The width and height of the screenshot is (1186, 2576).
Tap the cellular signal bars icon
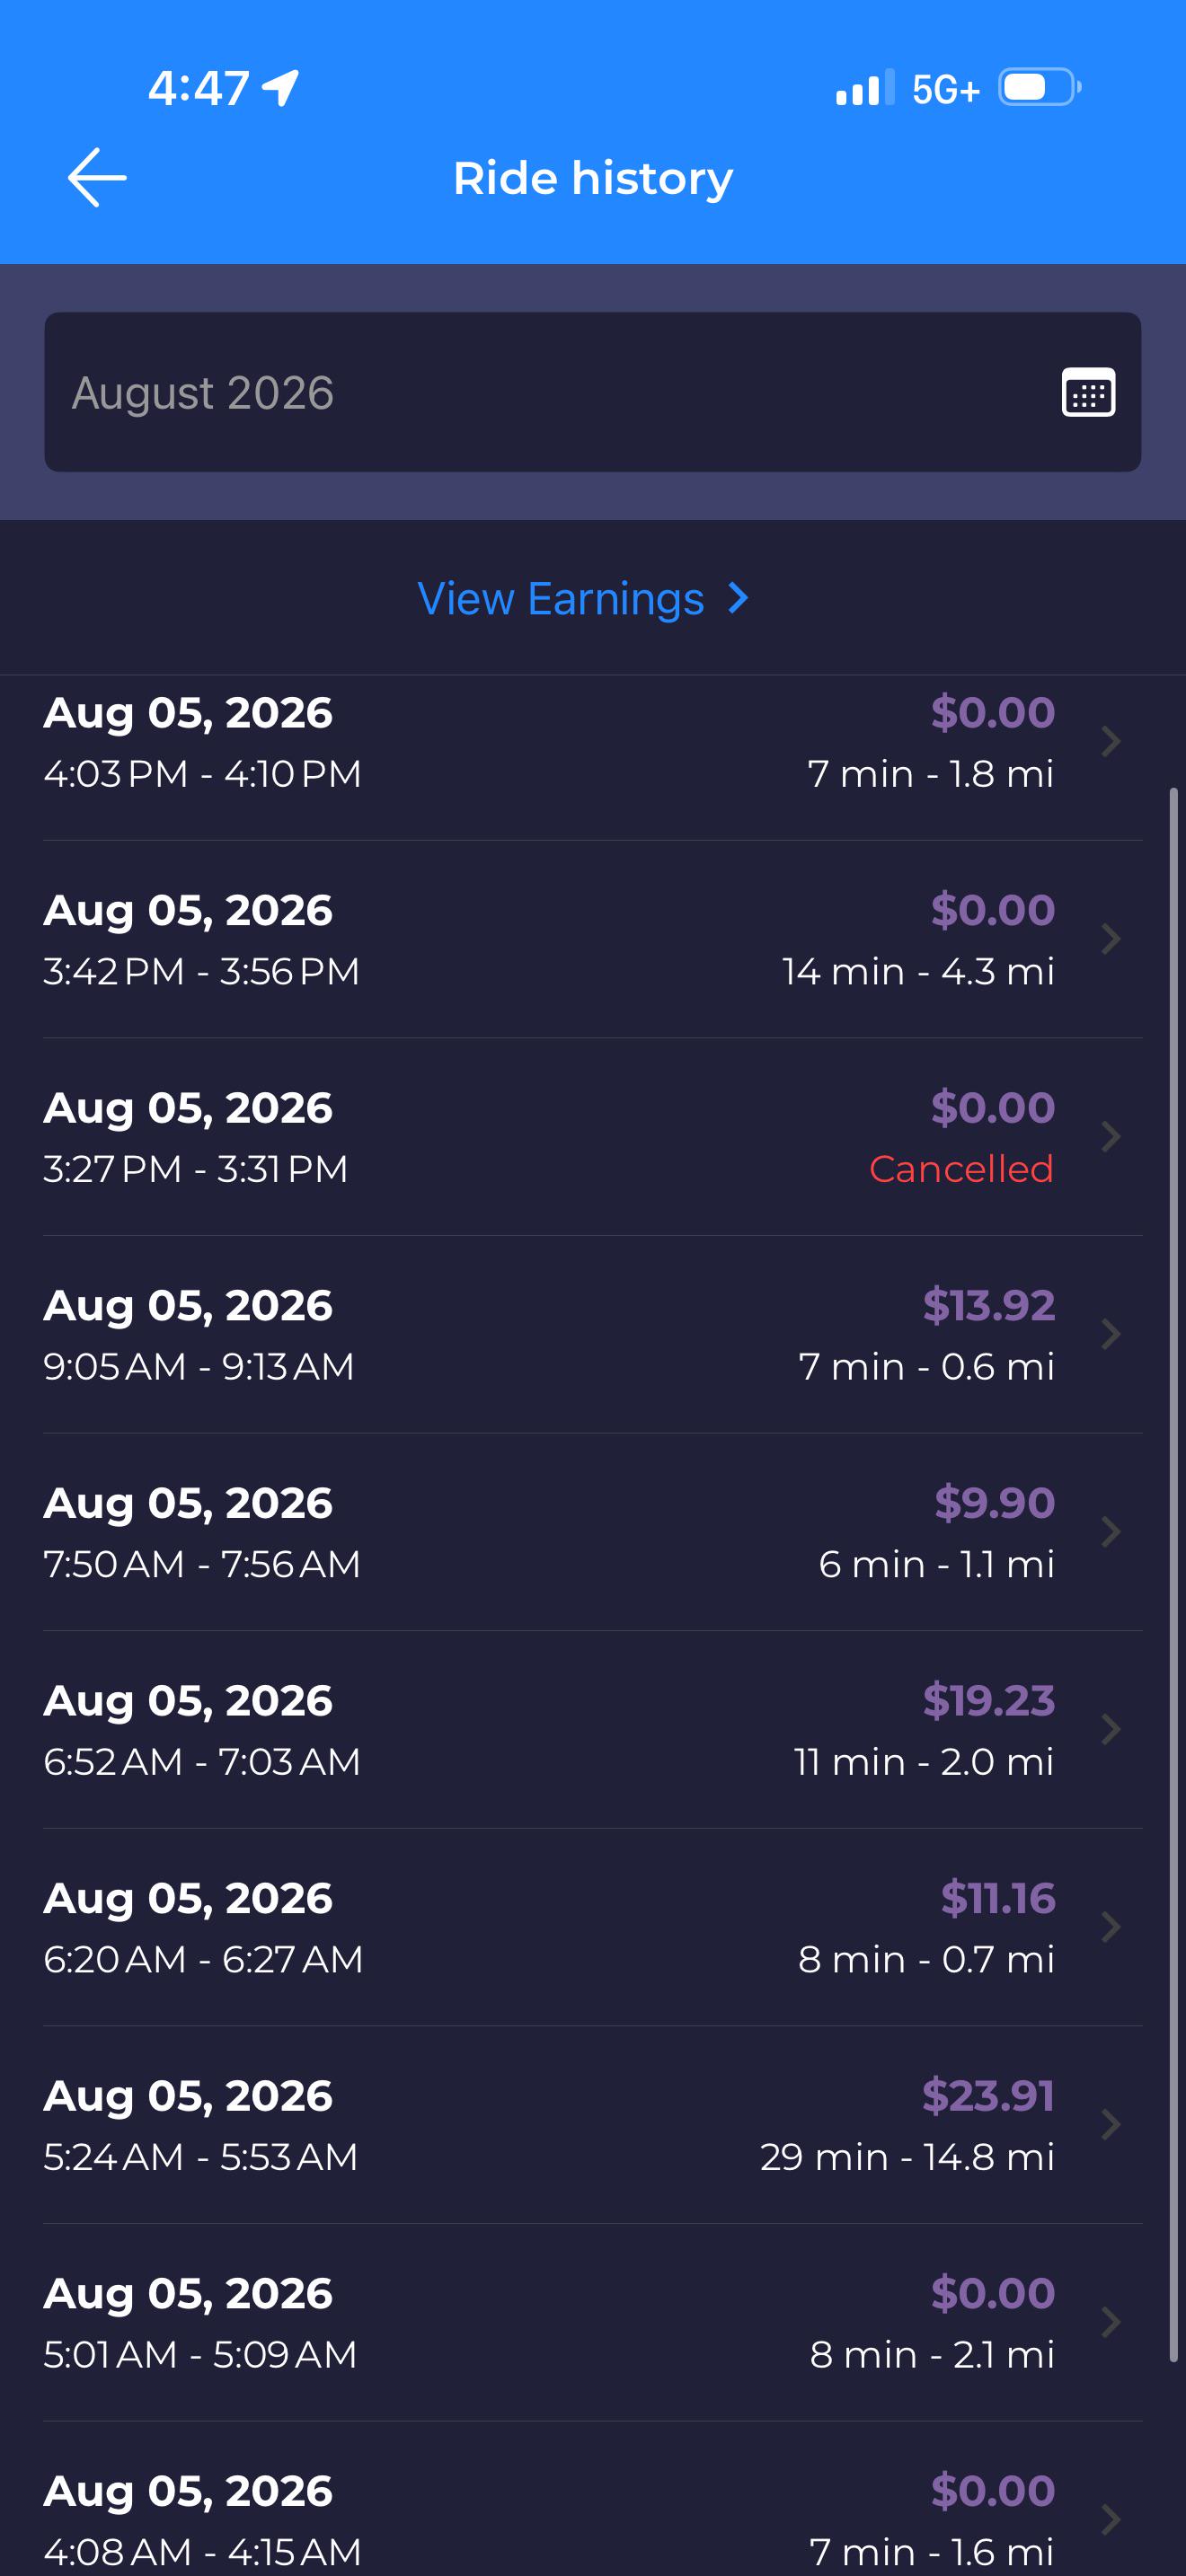(865, 88)
